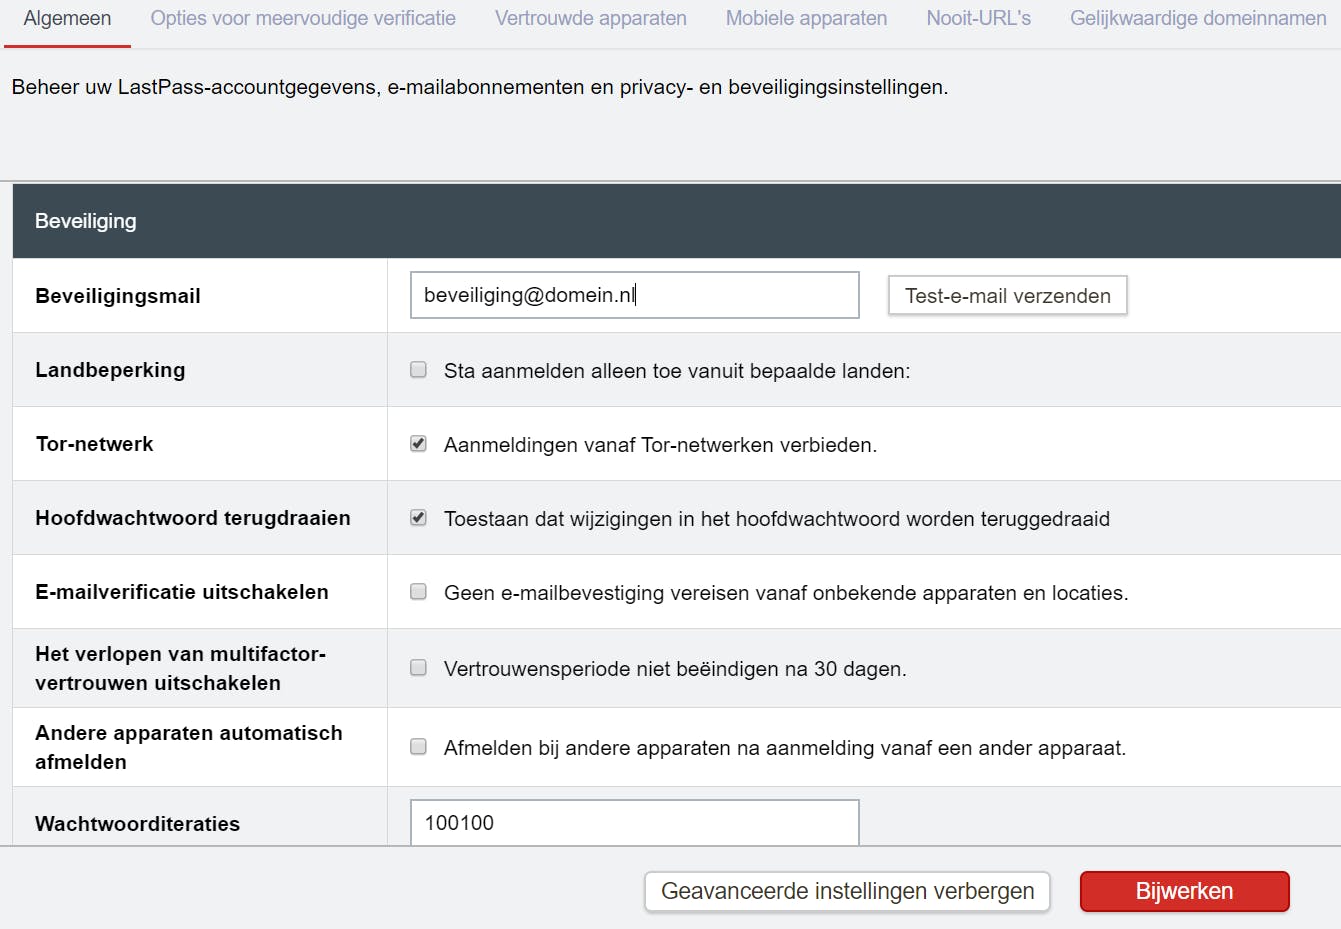Switch to Opties voor meervoudige verificatie tab
The width and height of the screenshot is (1341, 929).
(303, 19)
